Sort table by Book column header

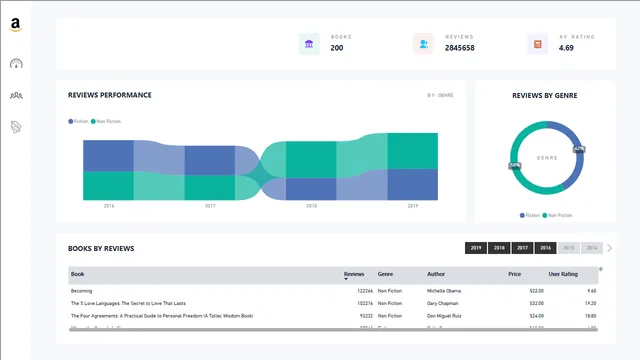(x=78, y=274)
